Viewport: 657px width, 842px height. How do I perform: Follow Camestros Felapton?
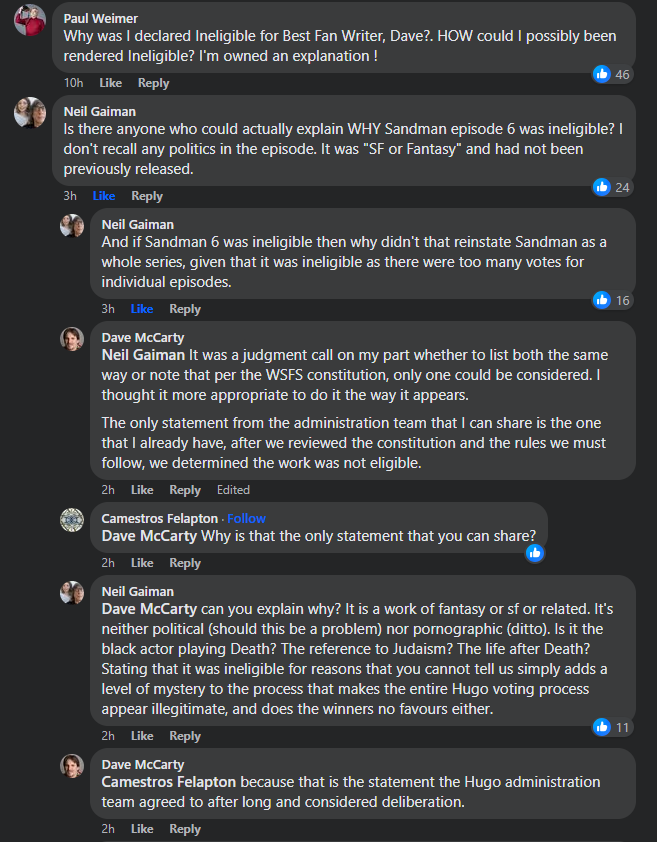coord(247,518)
